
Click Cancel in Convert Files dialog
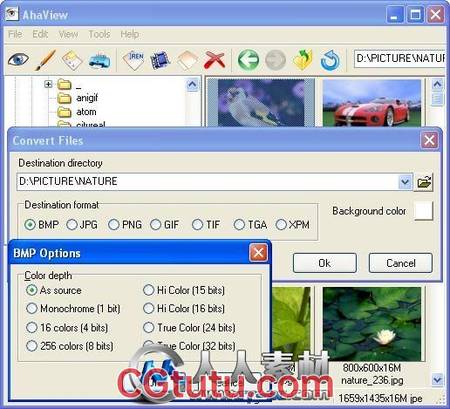click(x=401, y=263)
